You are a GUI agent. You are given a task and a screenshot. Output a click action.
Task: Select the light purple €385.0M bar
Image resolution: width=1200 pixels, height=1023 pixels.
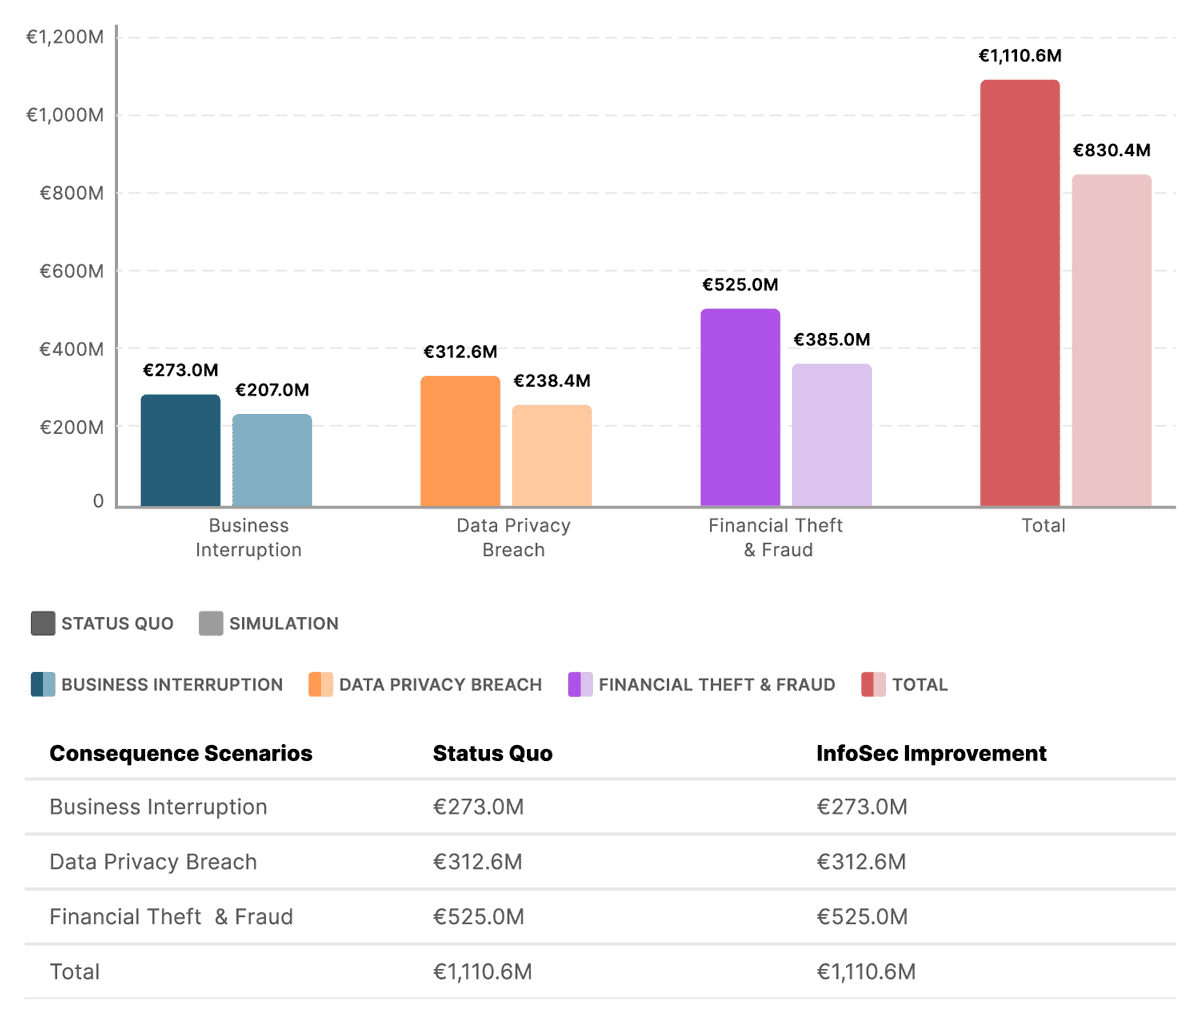point(832,435)
